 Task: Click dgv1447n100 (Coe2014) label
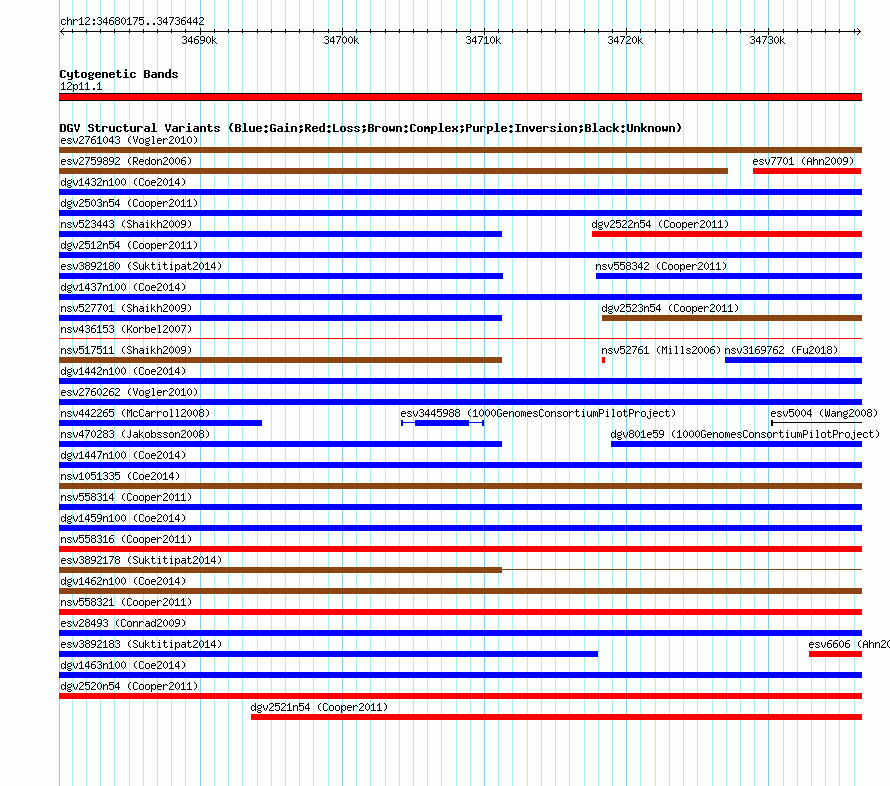tap(123, 455)
